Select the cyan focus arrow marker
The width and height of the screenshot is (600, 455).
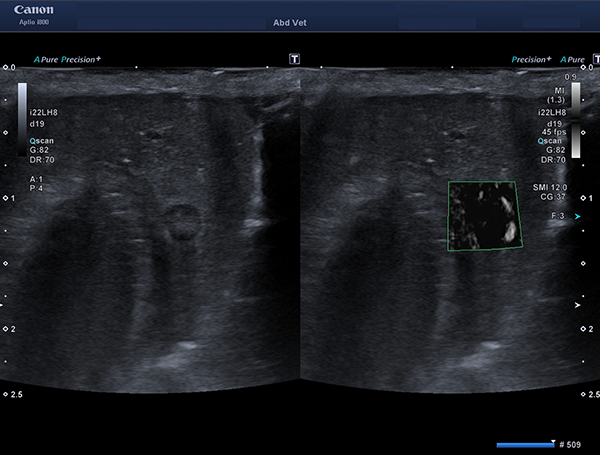(577, 217)
